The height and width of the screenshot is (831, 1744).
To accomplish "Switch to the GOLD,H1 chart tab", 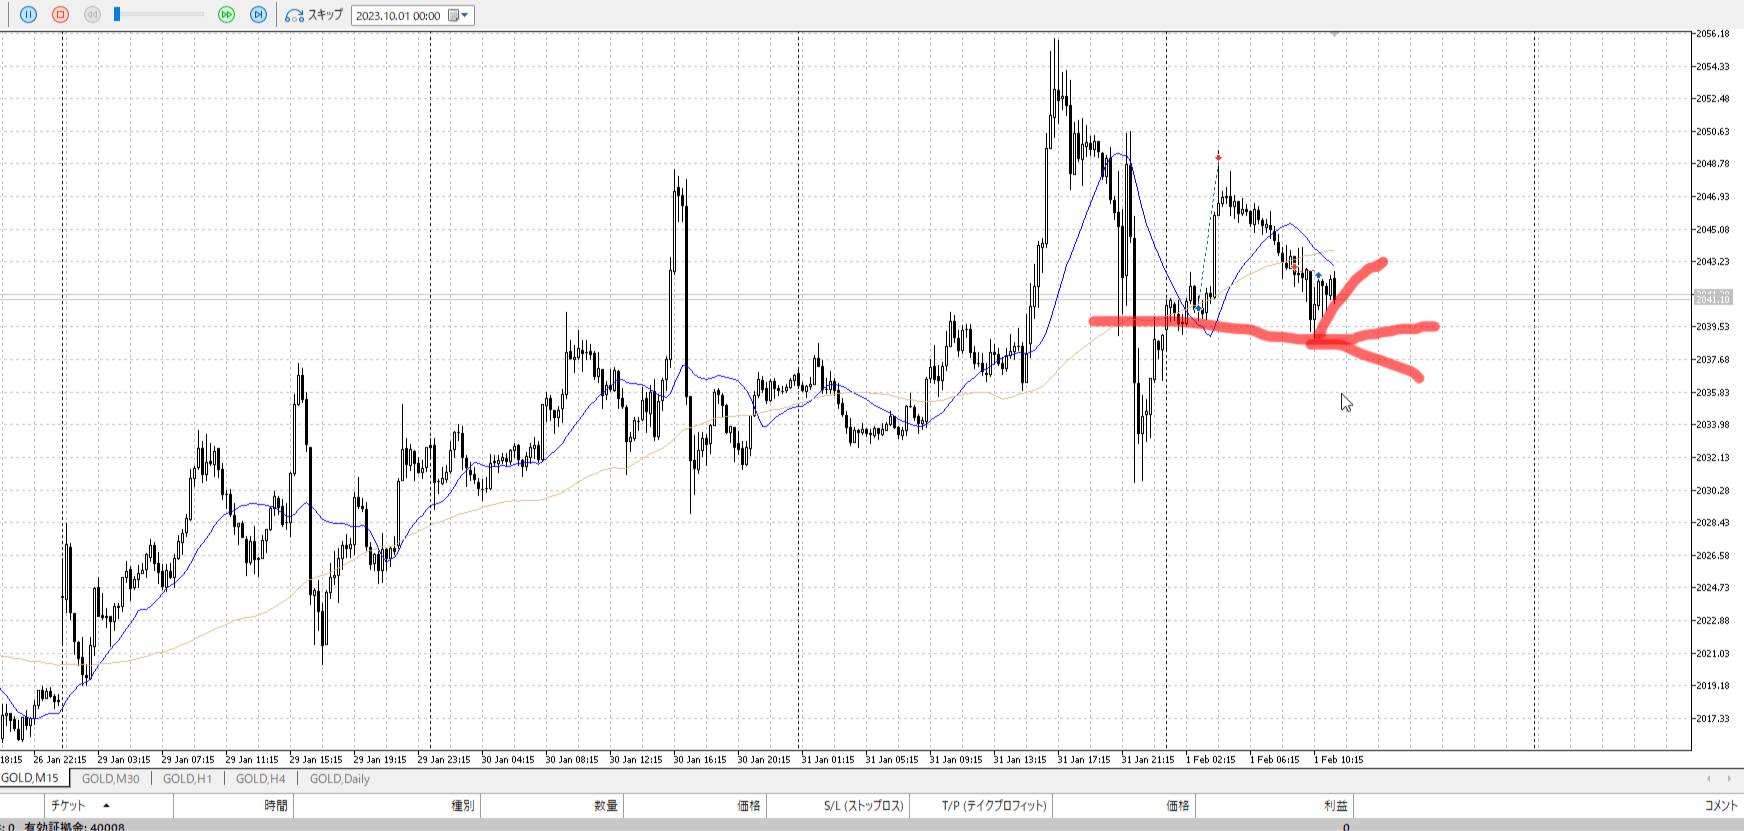I will click(187, 778).
